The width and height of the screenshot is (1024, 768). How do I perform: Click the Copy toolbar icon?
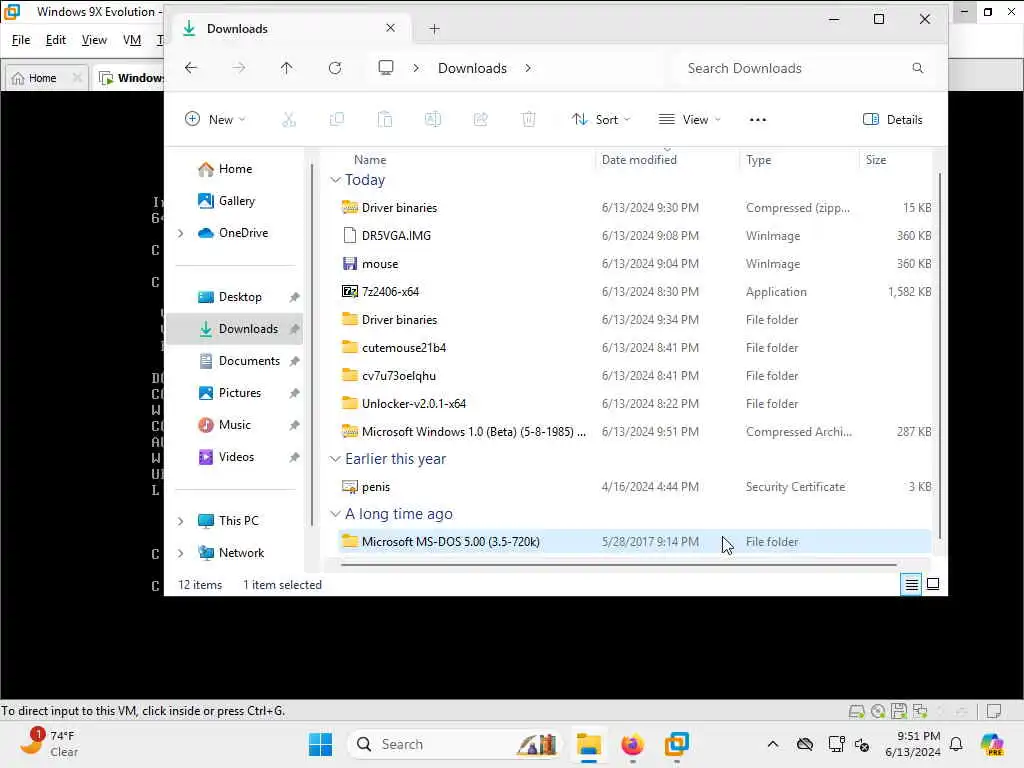point(337,120)
